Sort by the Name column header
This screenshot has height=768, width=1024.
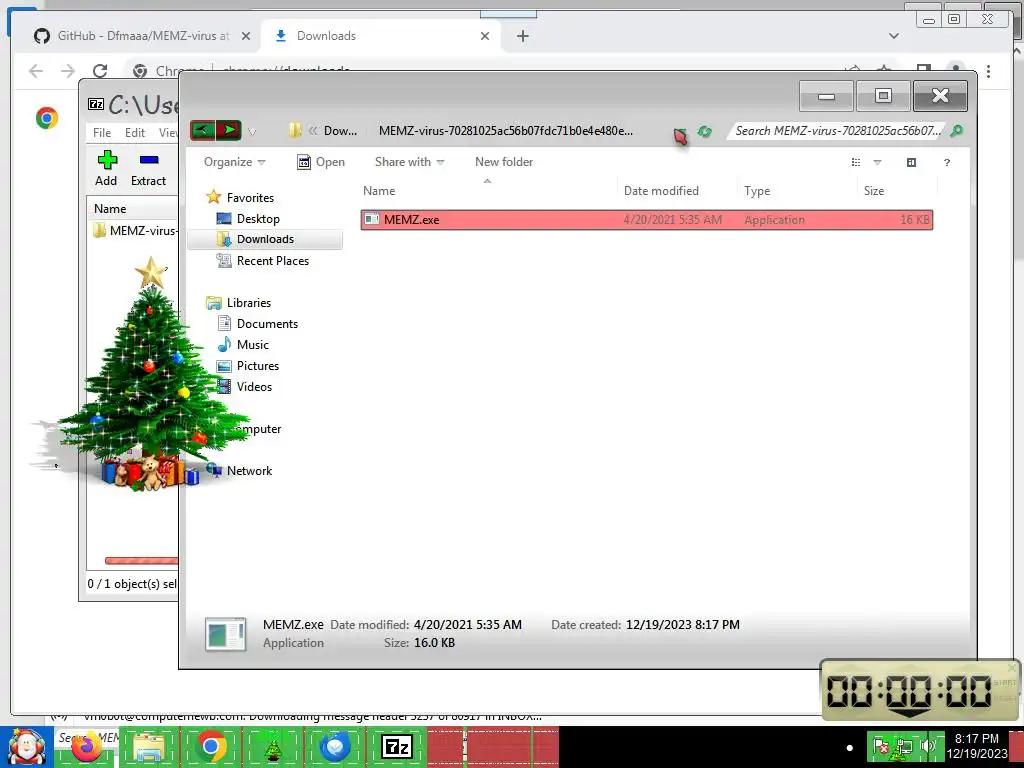(x=487, y=191)
